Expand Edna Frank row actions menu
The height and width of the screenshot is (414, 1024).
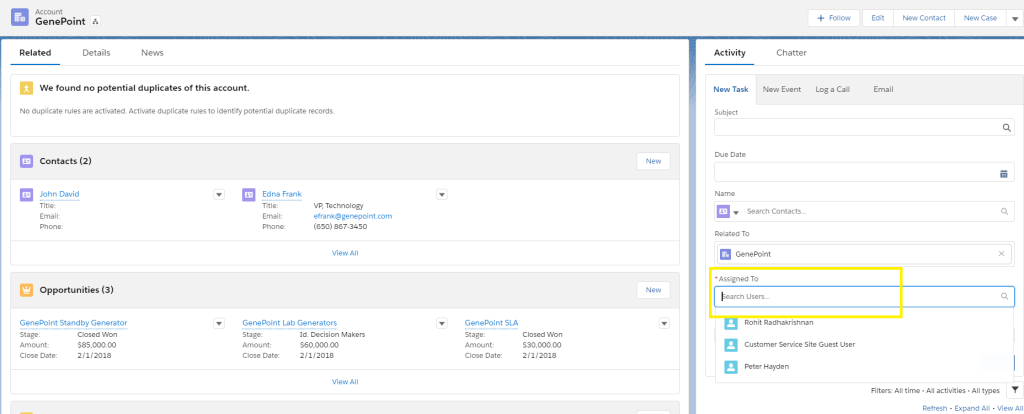coord(441,195)
